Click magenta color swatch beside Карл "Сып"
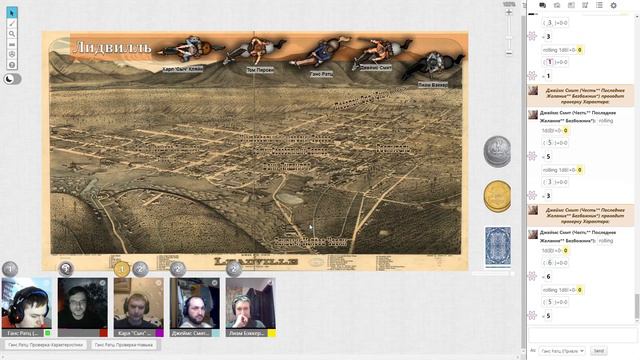 click(x=160, y=333)
